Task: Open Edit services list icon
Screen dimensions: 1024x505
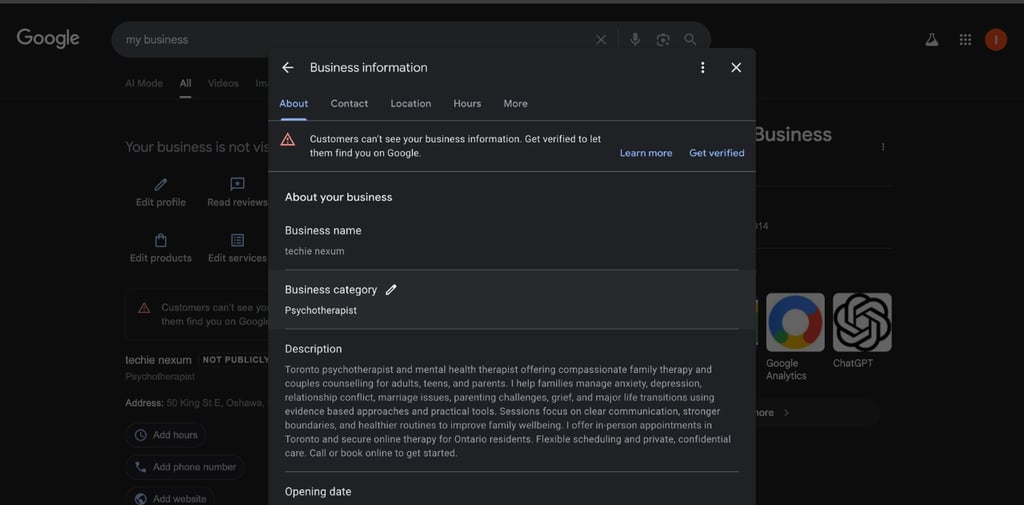Action: click(238, 240)
